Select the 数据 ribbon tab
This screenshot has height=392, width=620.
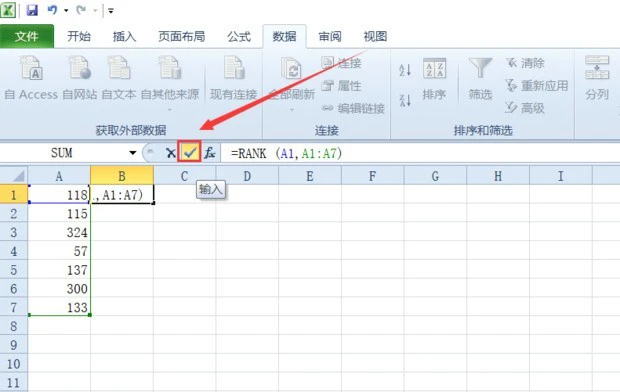[x=284, y=36]
